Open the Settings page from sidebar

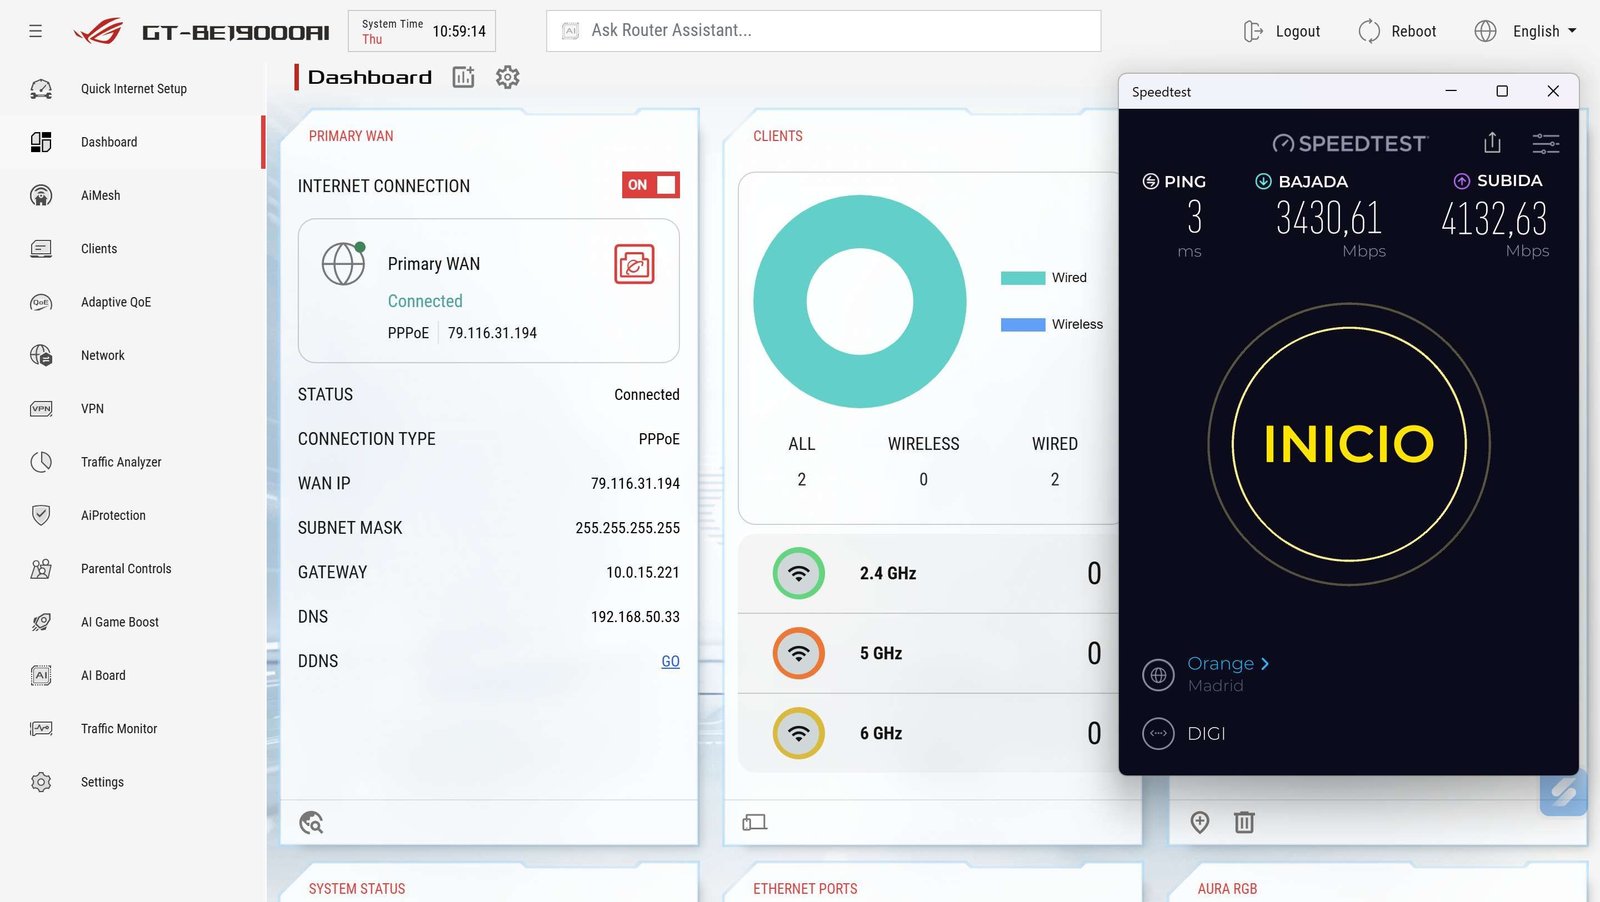point(102,781)
